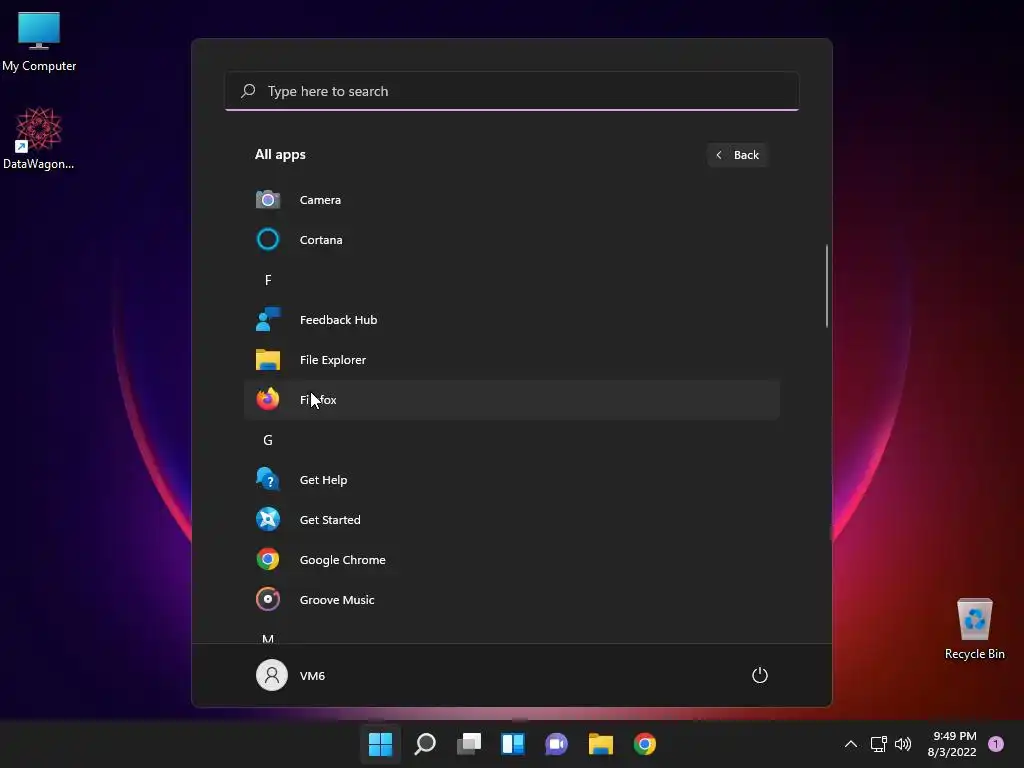Click the All apps list scrollbar
The width and height of the screenshot is (1024, 768).
tap(827, 285)
